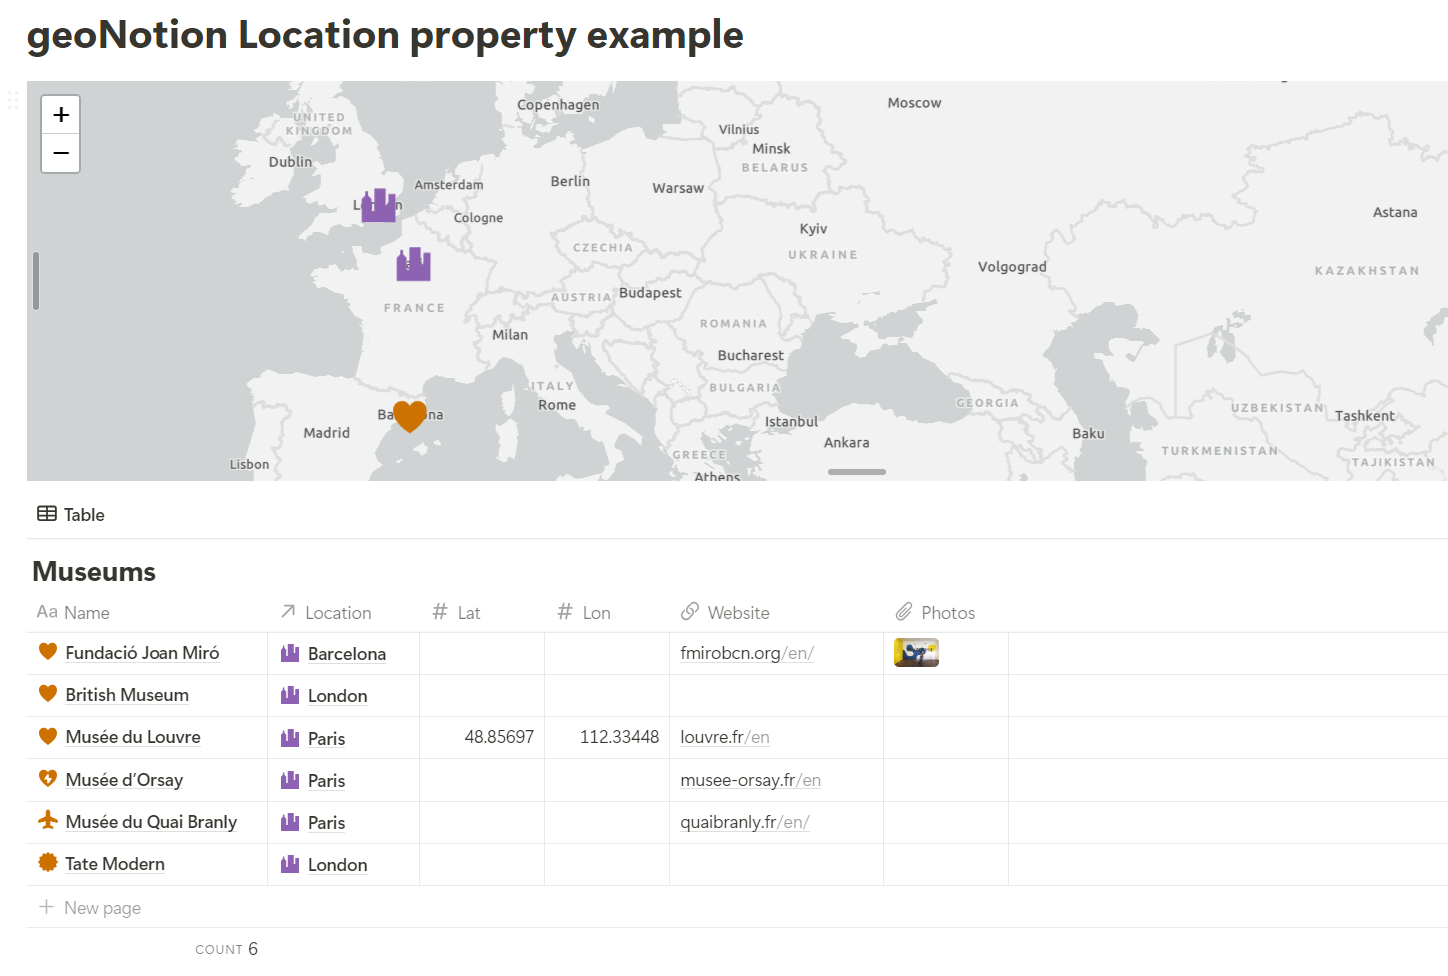Click the orange heart marker at Barcelona
Viewport: 1448px width, 976px height.
(x=409, y=415)
